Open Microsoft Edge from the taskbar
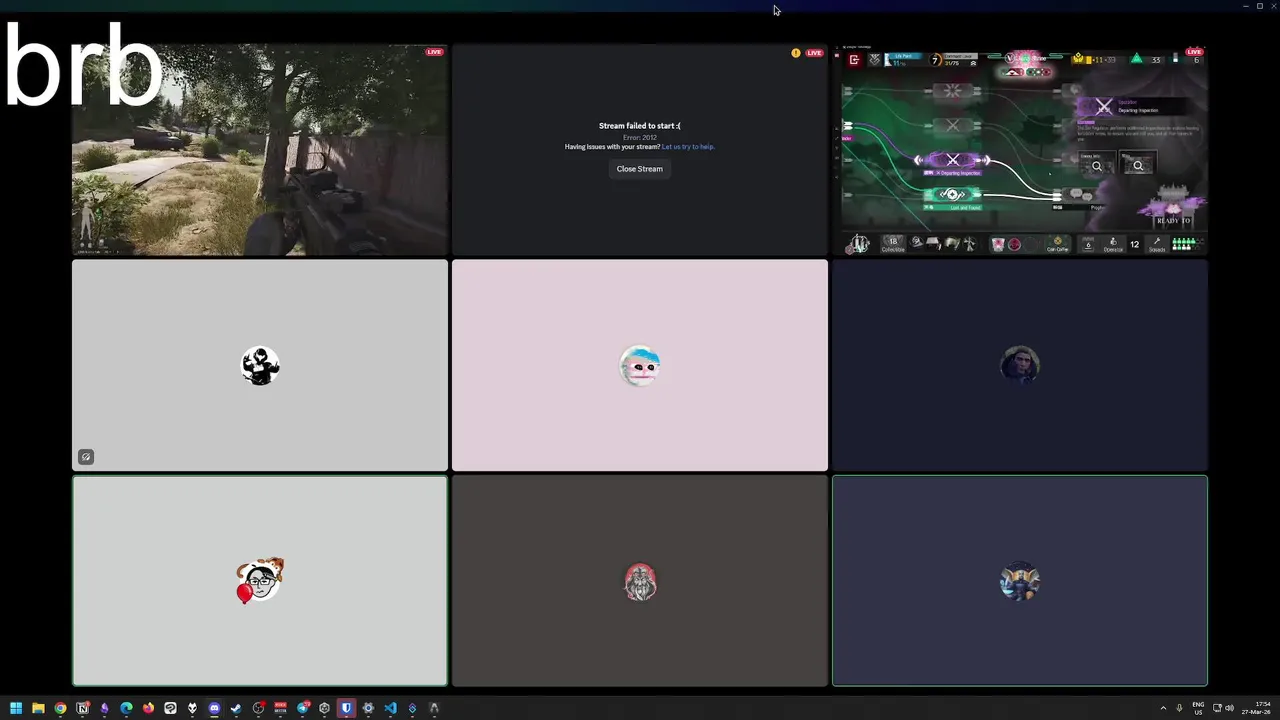 126,708
